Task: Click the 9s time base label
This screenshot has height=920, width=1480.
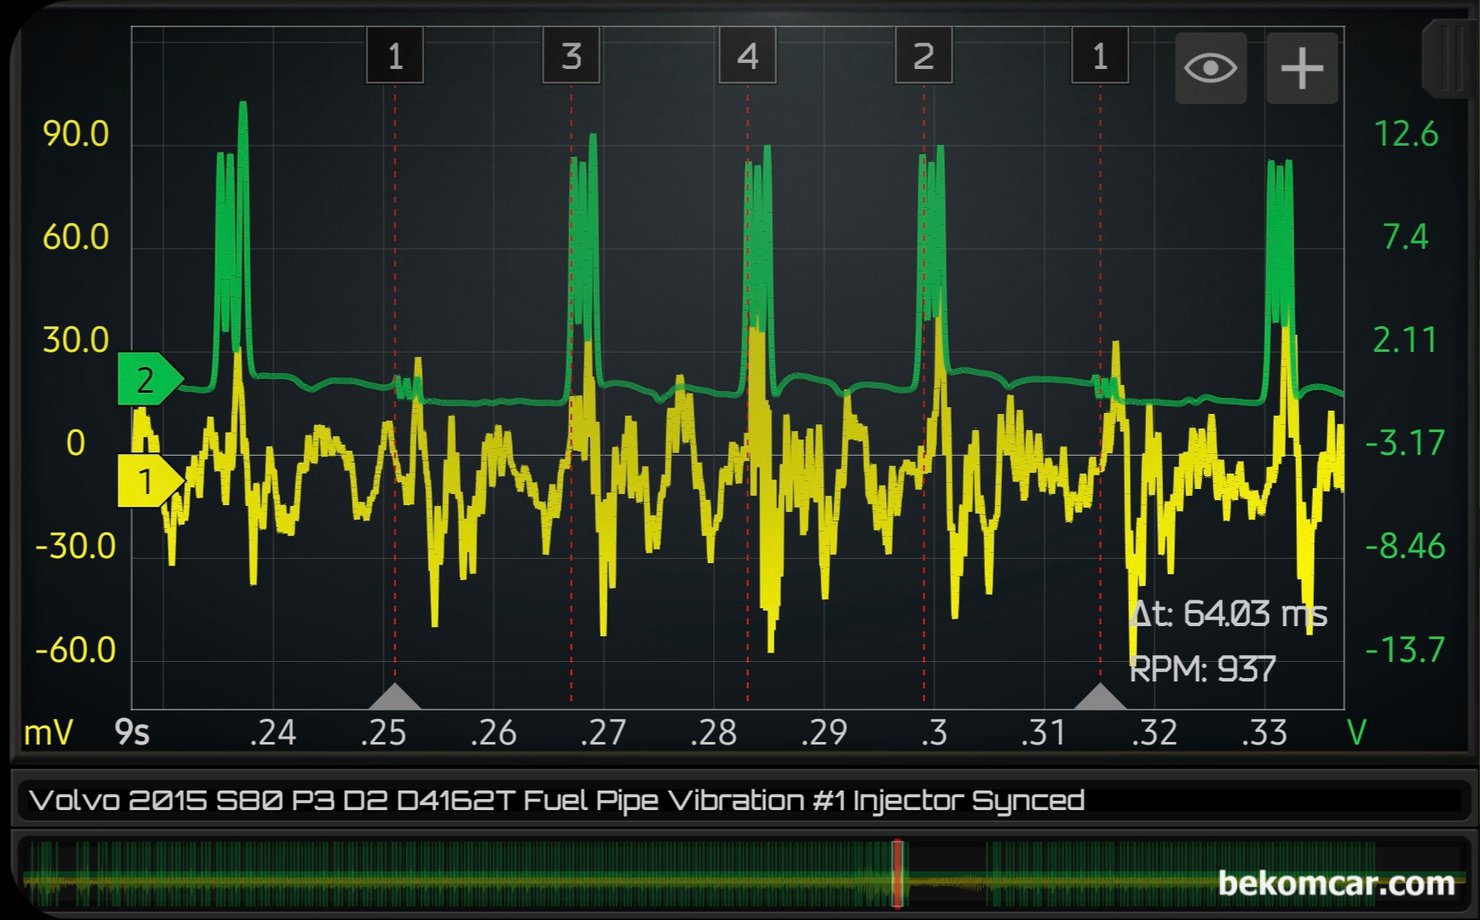Action: pos(132,733)
